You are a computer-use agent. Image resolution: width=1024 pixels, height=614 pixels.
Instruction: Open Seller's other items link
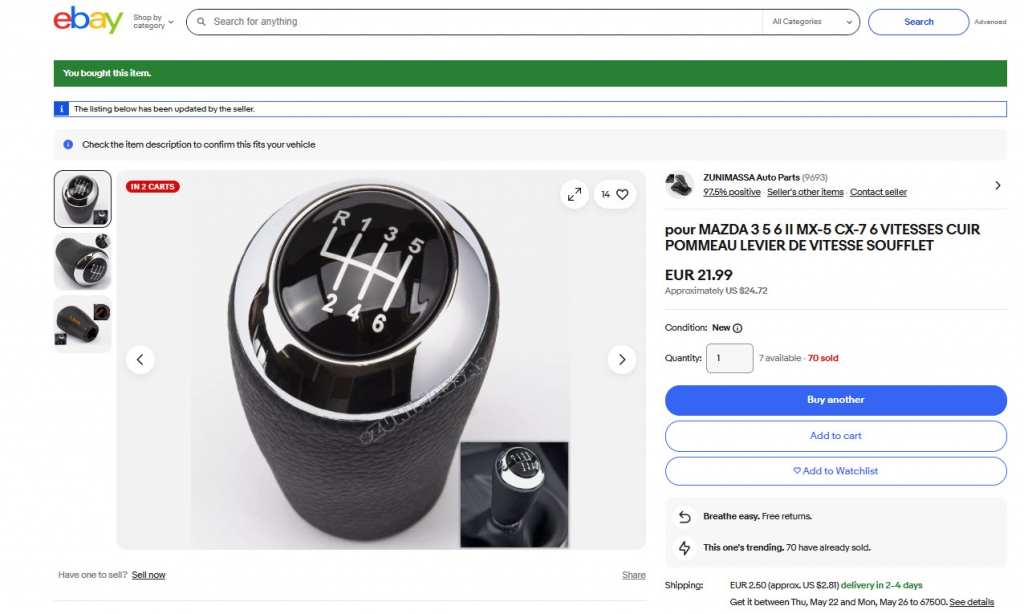click(x=805, y=192)
